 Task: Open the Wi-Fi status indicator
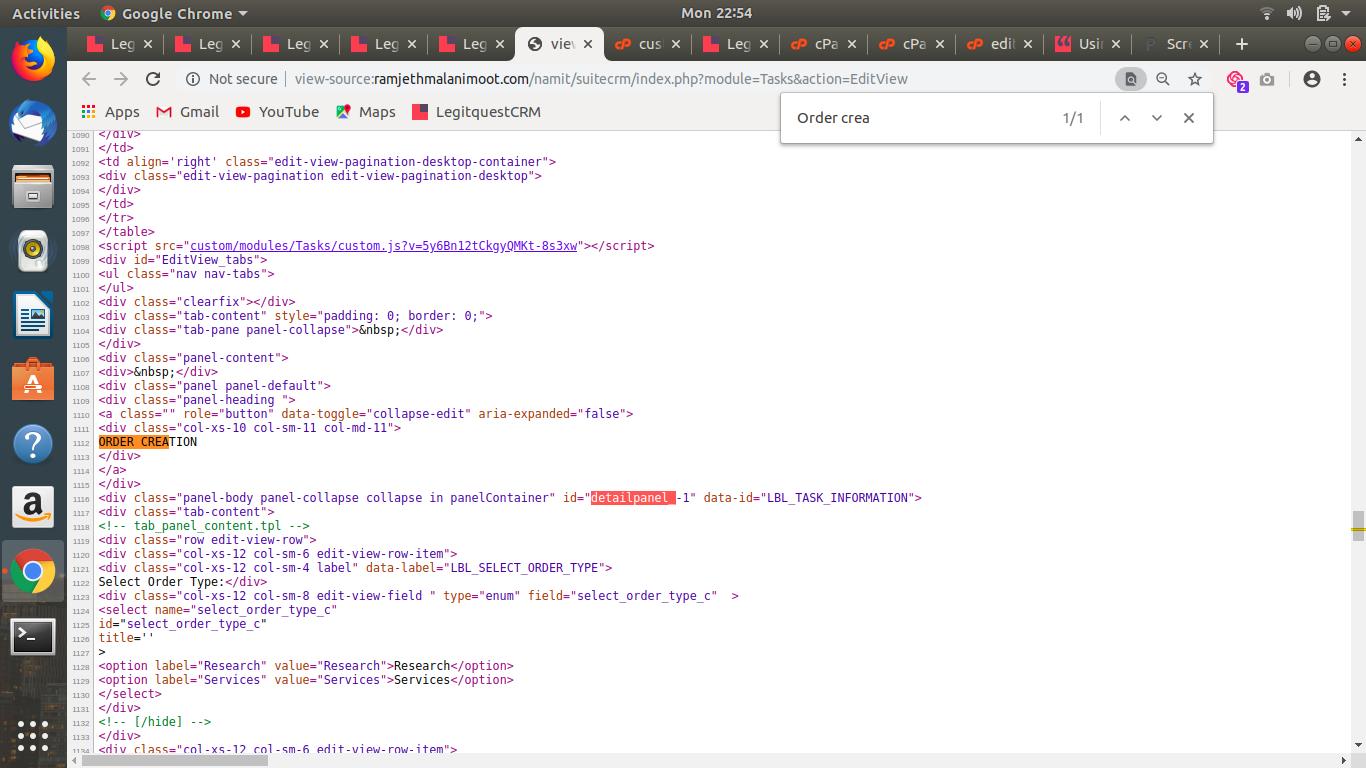point(1268,13)
